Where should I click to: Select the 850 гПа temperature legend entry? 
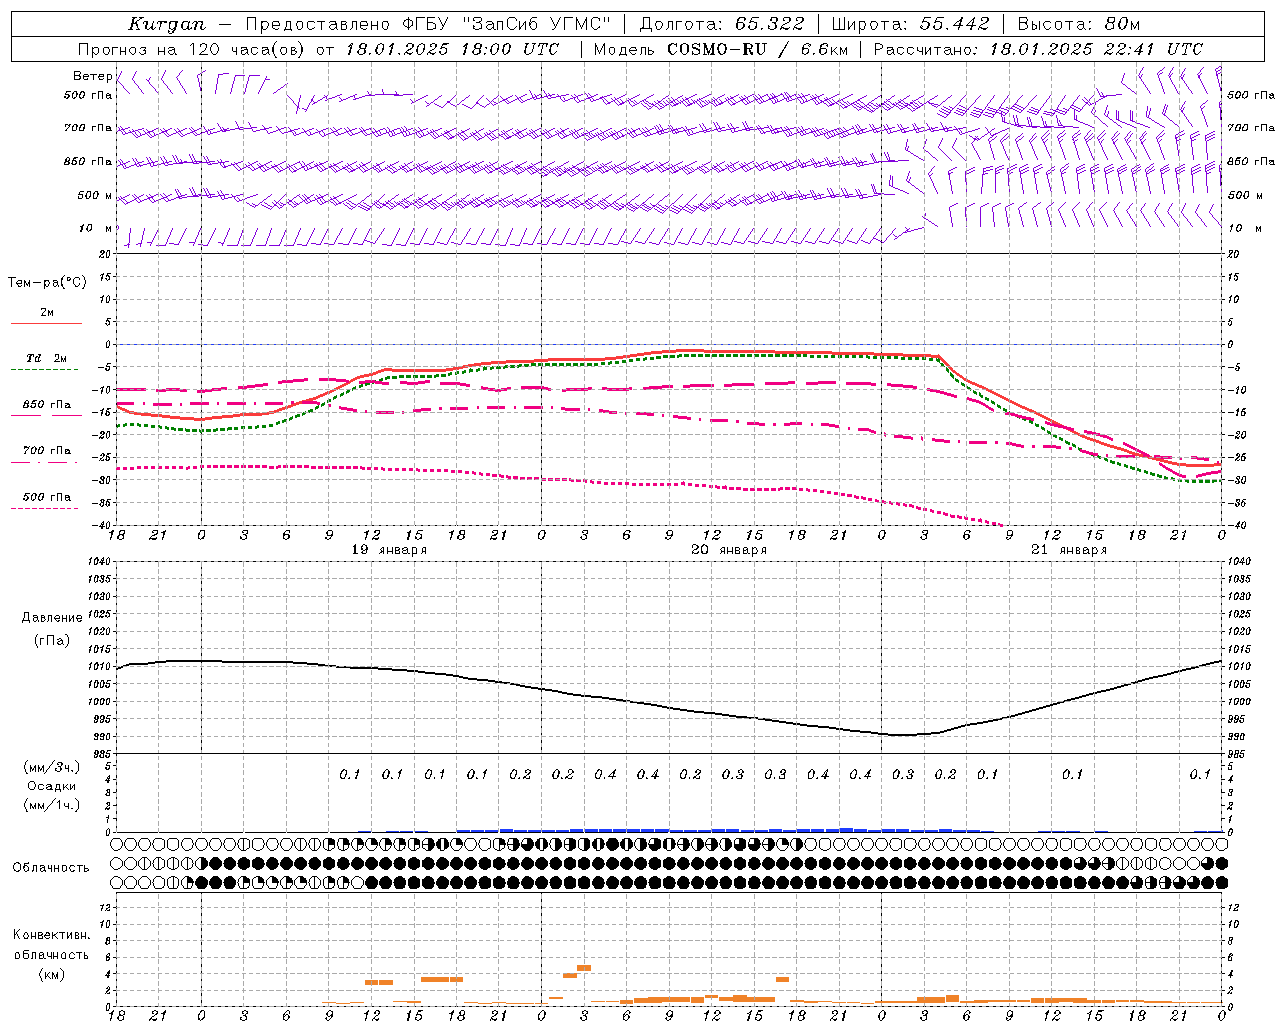(46, 405)
